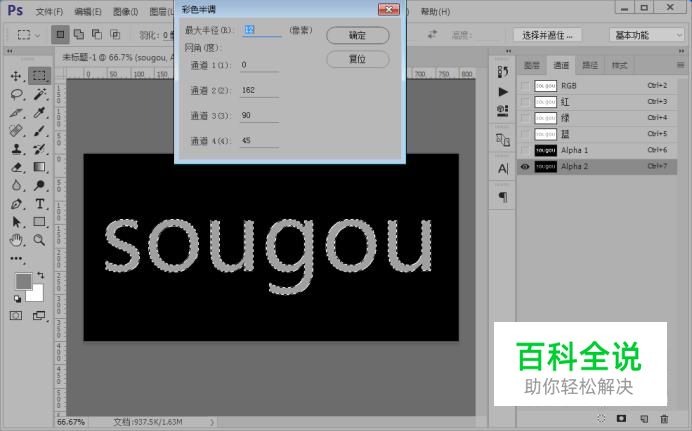Click the 复位 reset button

click(357, 59)
